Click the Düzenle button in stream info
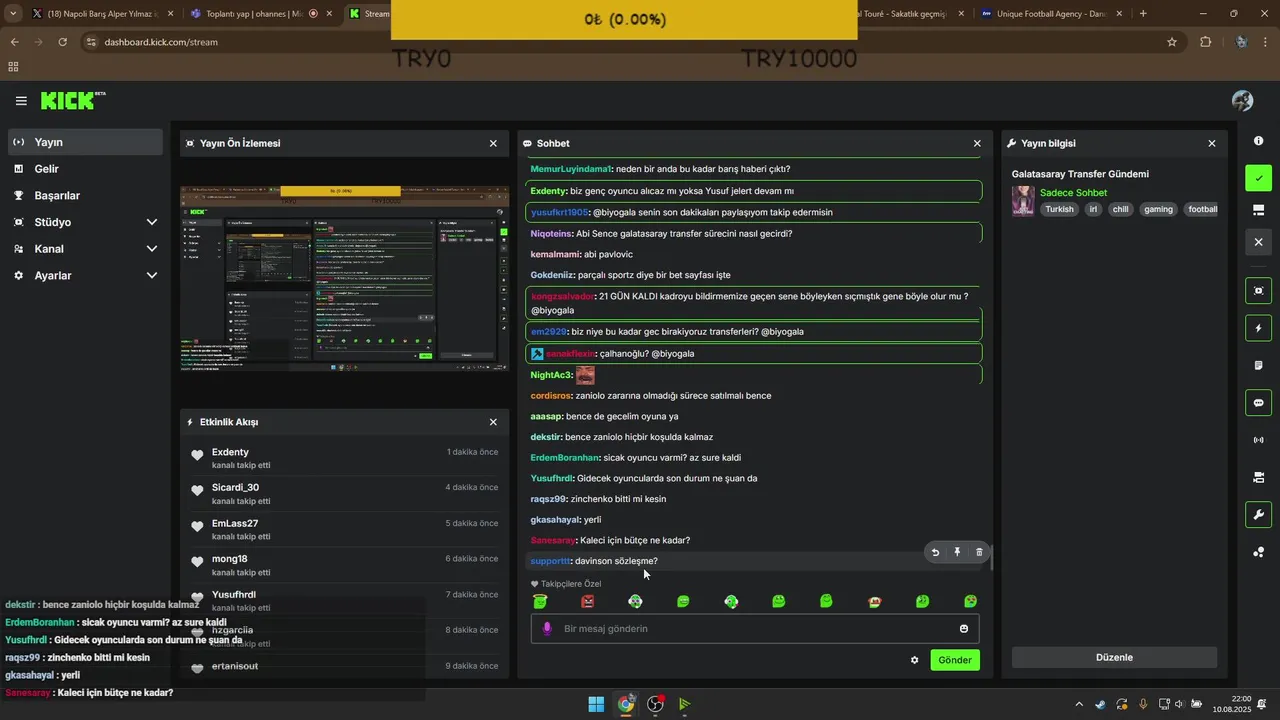Image resolution: width=1280 pixels, height=720 pixels. (1114, 657)
